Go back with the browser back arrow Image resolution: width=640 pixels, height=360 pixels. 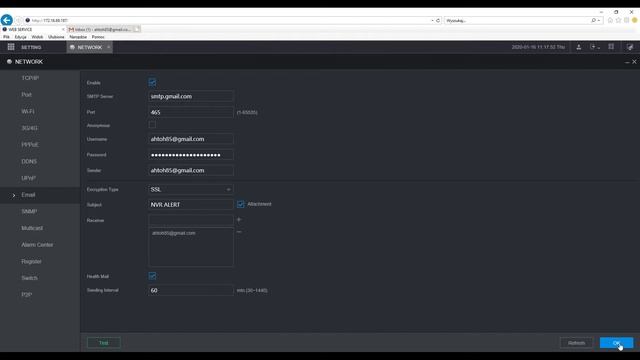(7, 20)
